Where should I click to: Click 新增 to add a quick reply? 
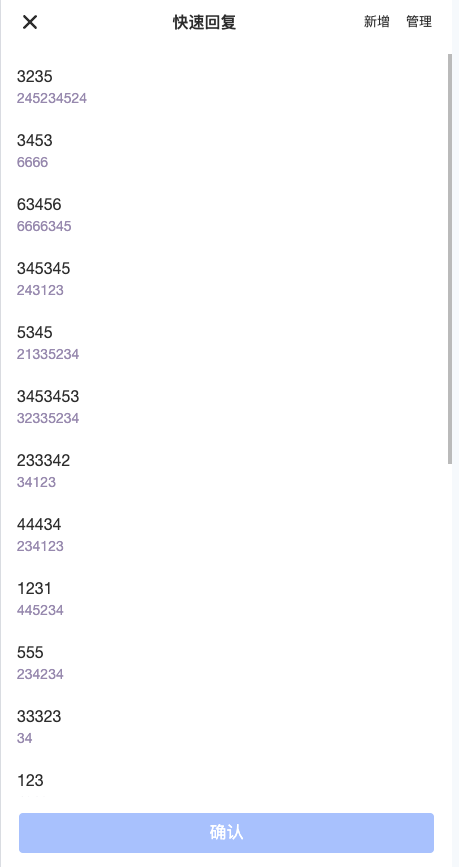point(377,22)
